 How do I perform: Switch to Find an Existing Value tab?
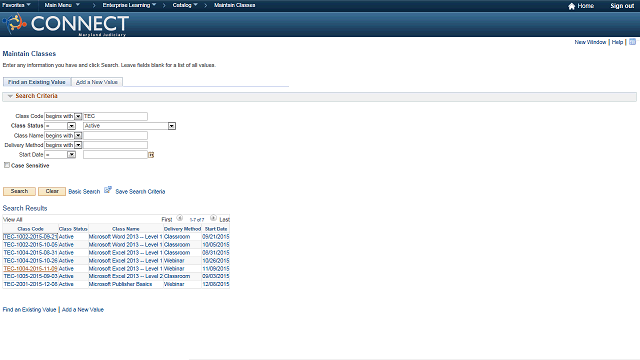[x=37, y=82]
